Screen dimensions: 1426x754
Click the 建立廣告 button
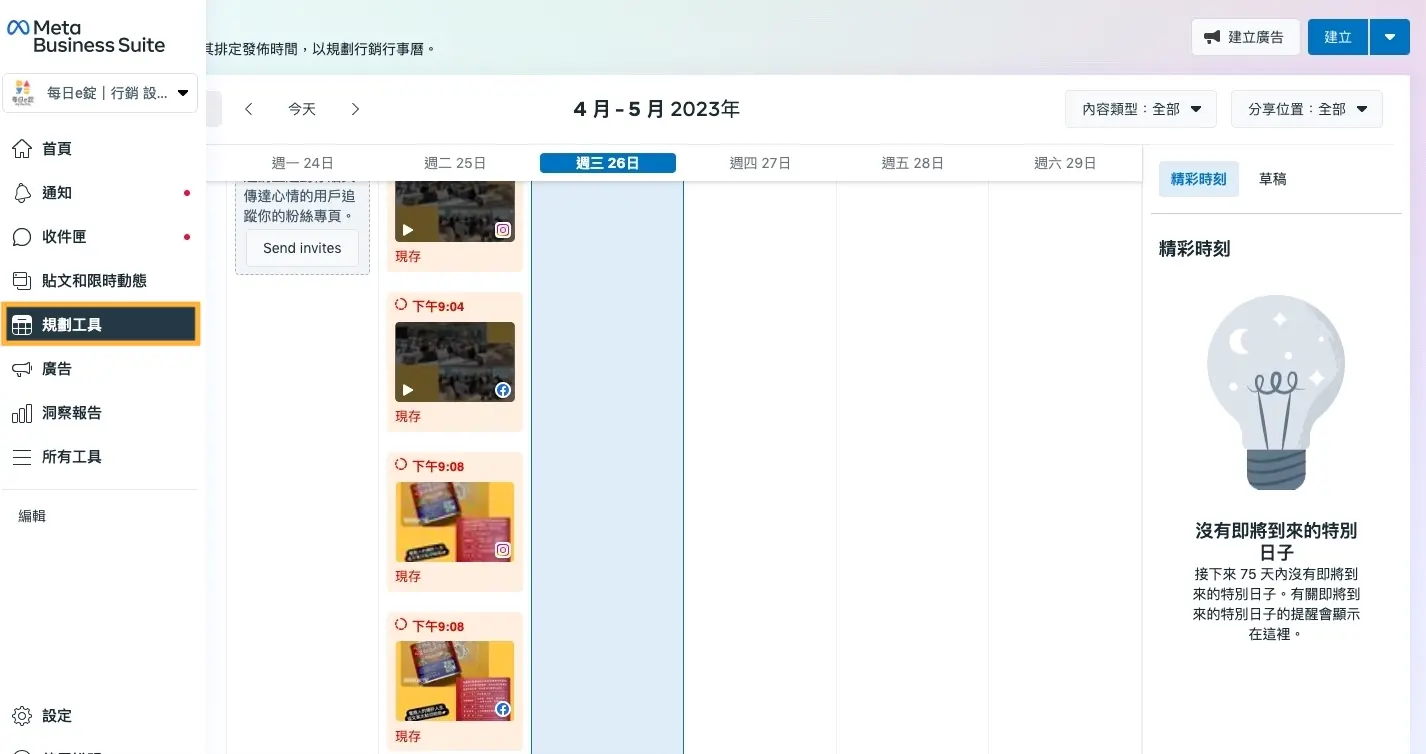coord(1245,37)
